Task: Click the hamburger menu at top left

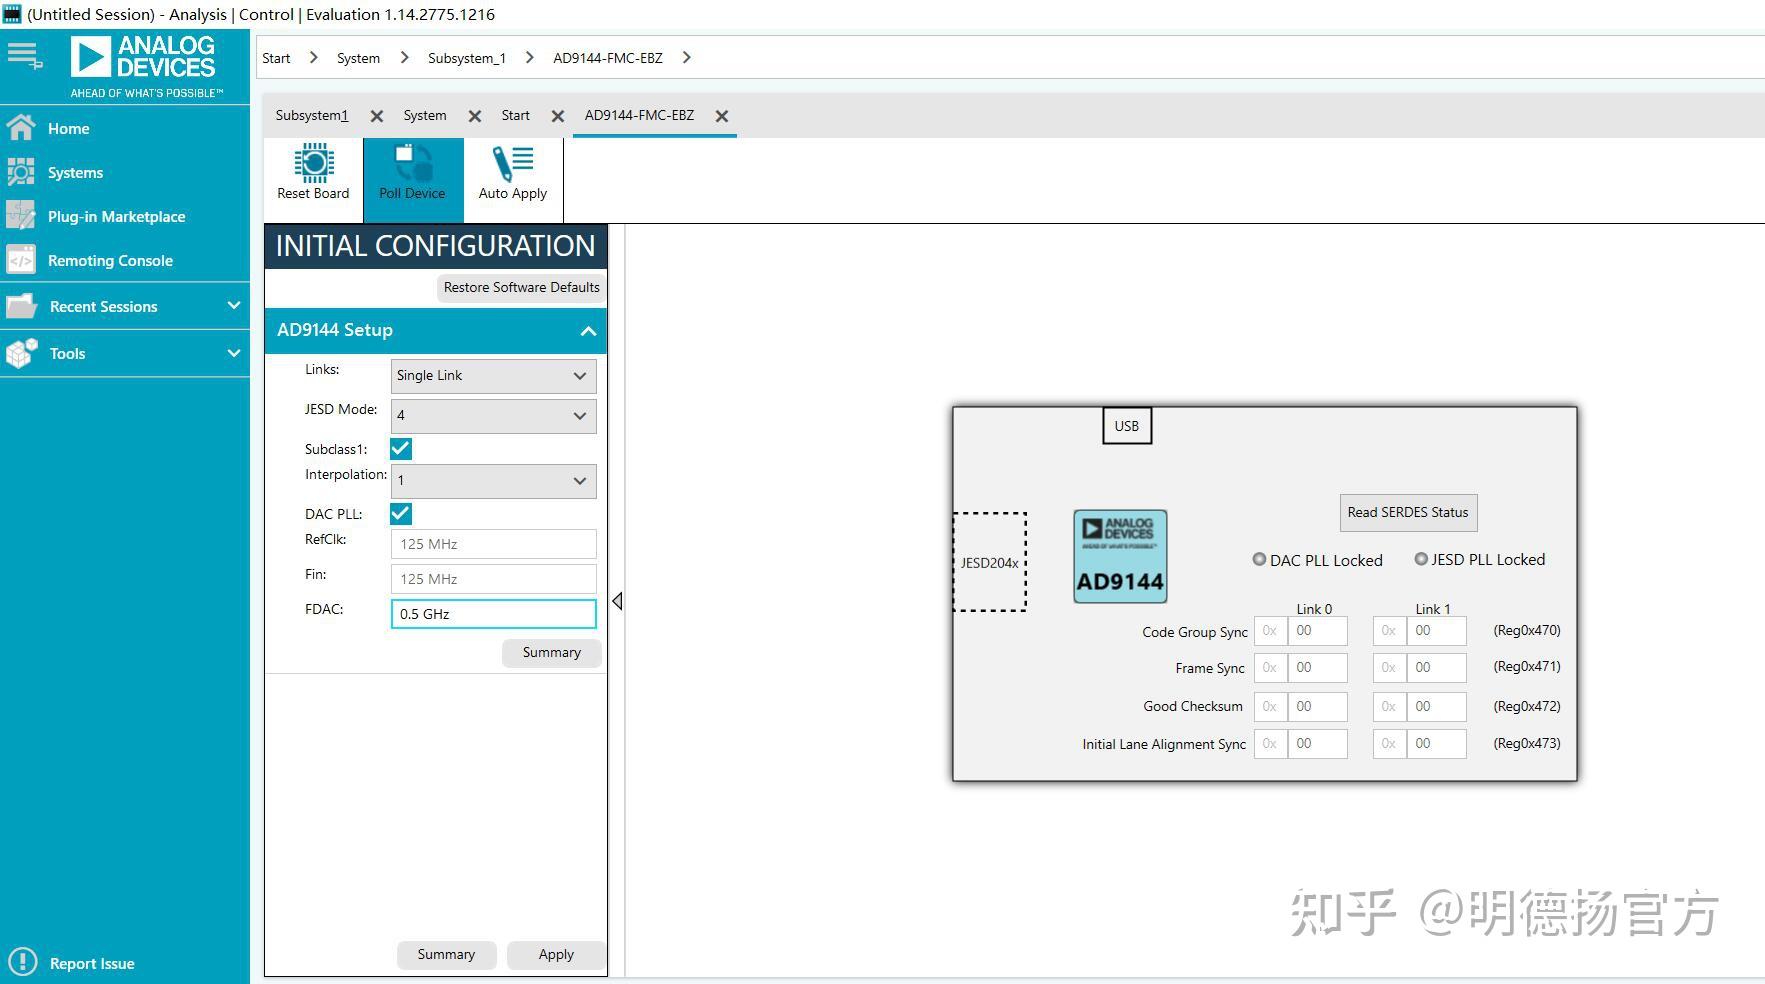Action: tap(21, 55)
